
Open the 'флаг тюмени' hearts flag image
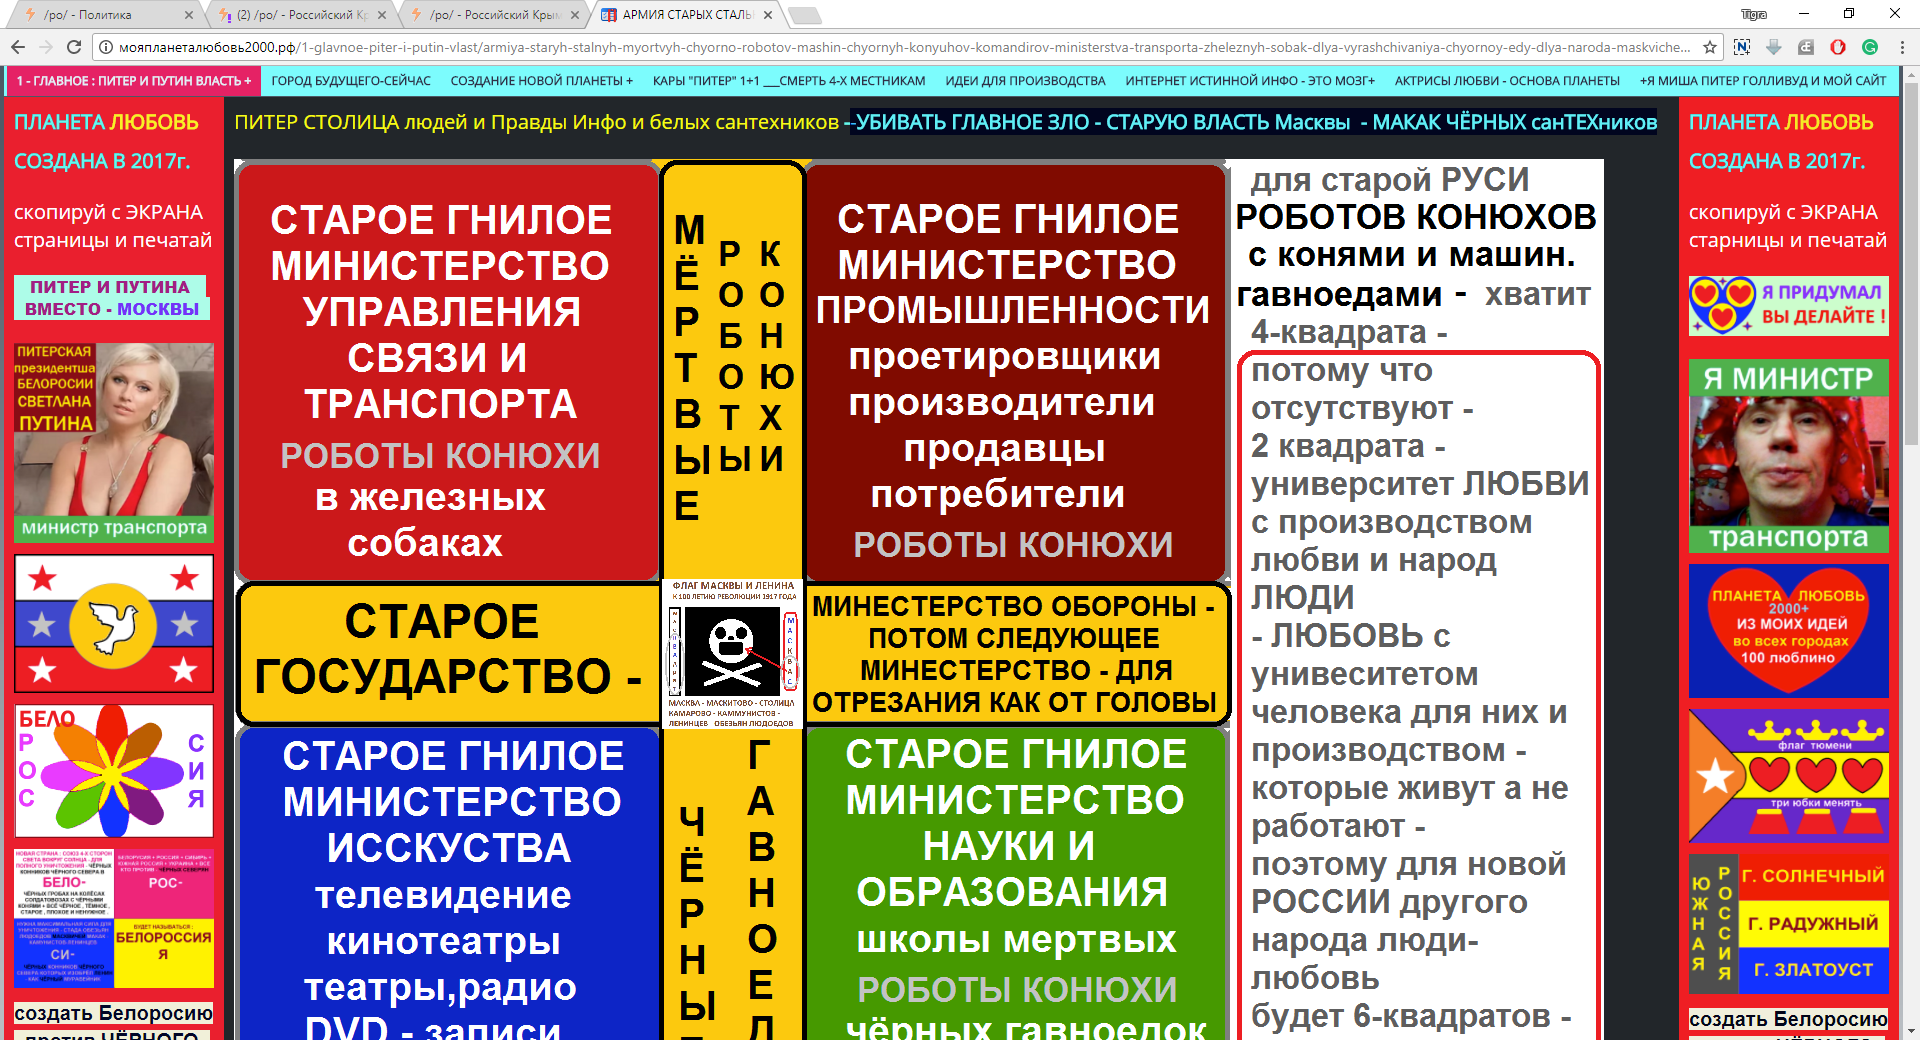tap(1789, 776)
